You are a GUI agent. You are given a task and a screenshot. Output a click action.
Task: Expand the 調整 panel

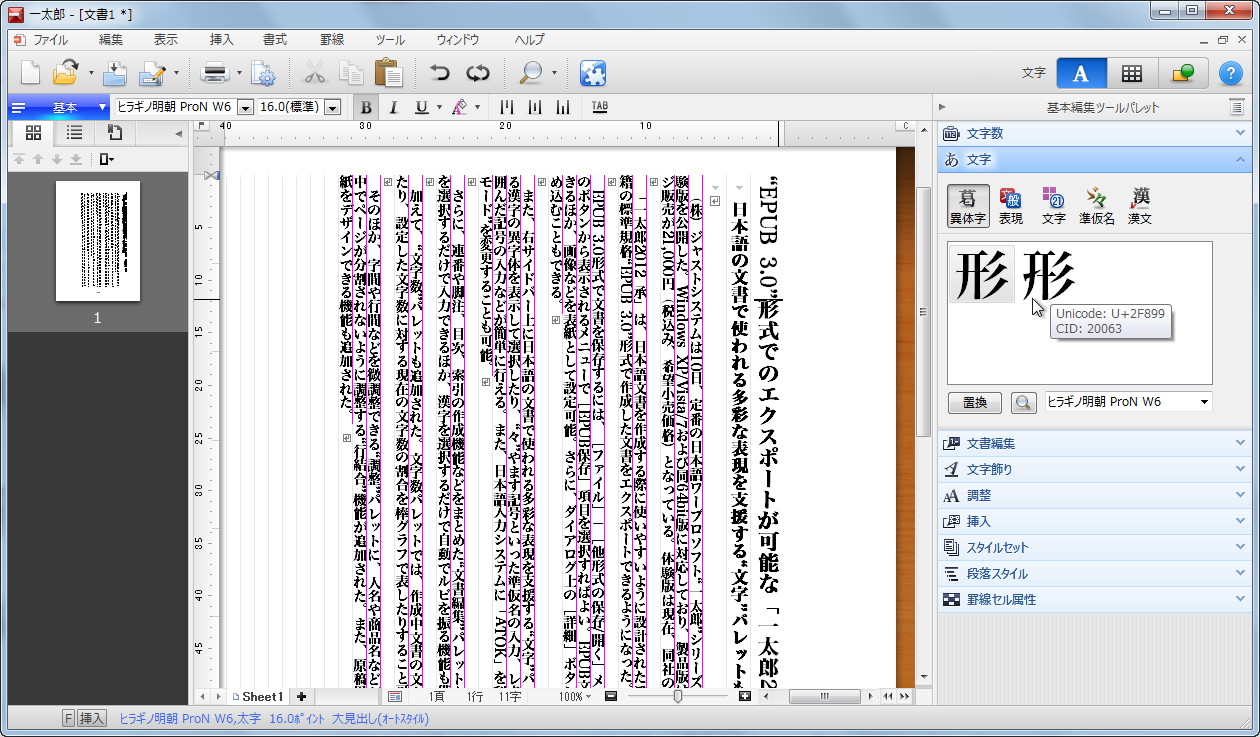[1094, 495]
